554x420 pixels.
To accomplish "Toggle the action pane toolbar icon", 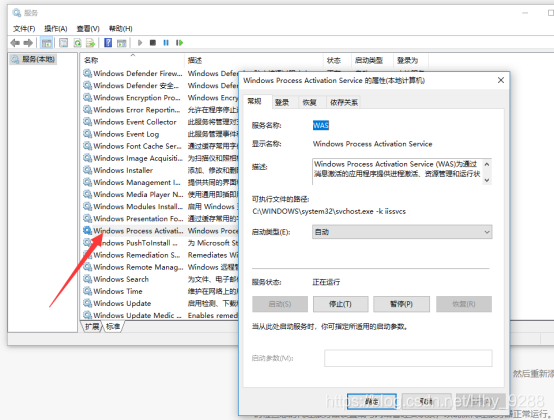I will tap(122, 43).
